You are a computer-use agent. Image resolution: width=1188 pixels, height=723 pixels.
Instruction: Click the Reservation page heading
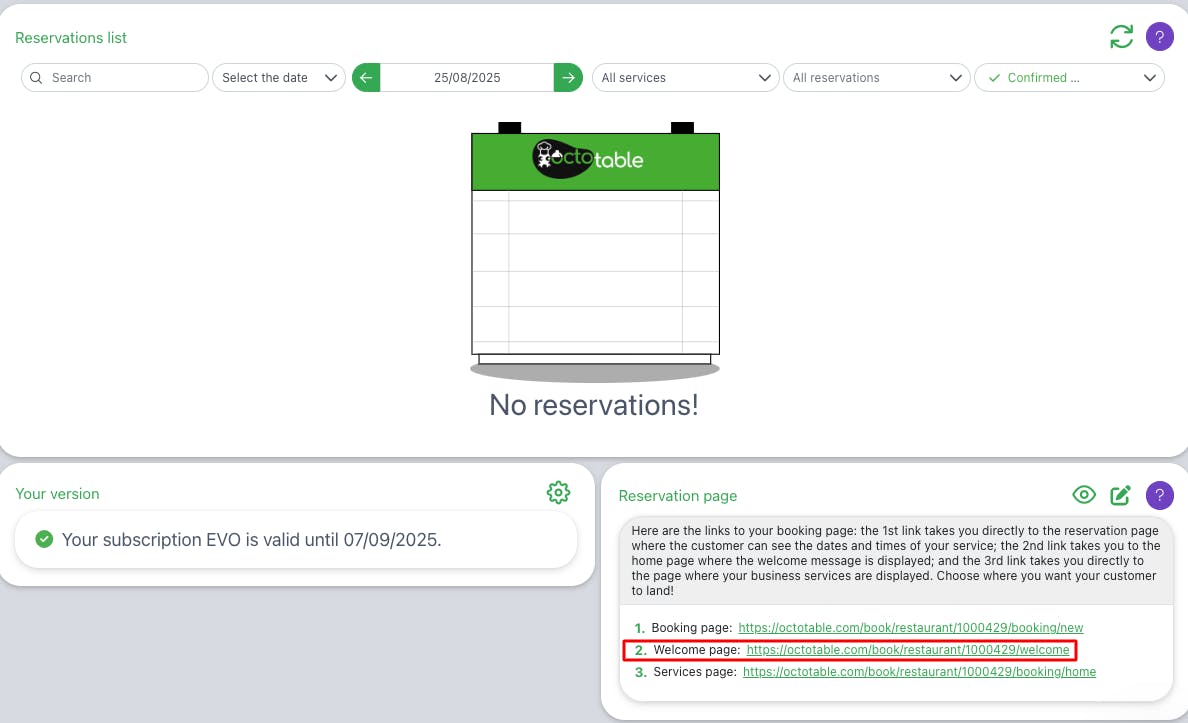coord(678,496)
